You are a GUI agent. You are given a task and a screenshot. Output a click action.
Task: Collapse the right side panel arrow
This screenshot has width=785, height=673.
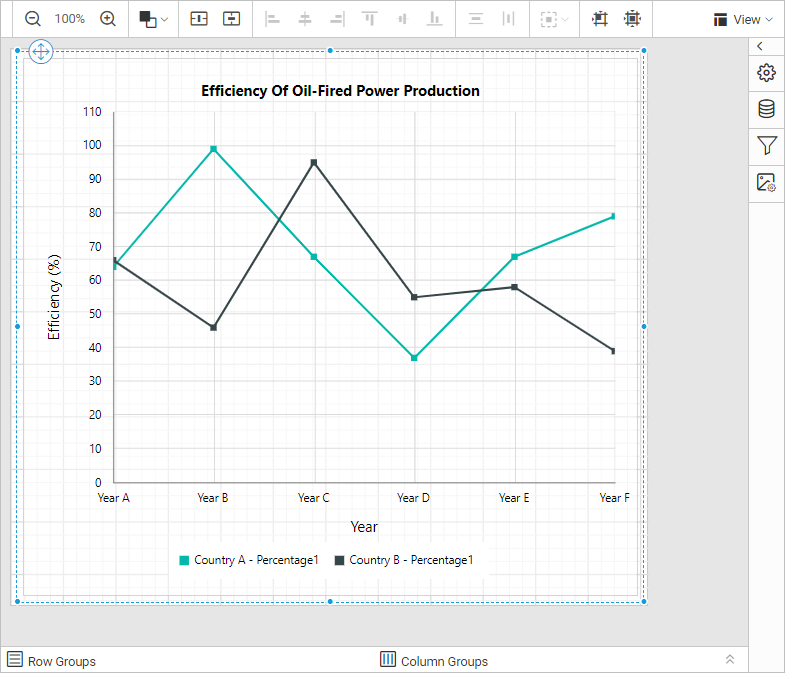760,46
